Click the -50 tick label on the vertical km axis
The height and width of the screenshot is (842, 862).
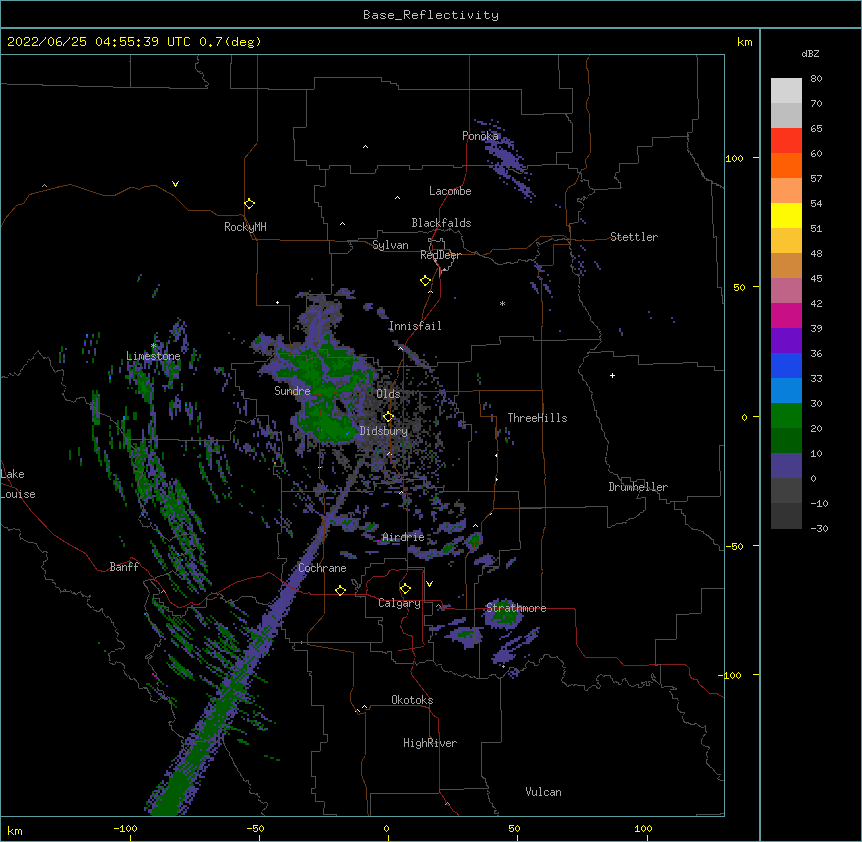734,546
